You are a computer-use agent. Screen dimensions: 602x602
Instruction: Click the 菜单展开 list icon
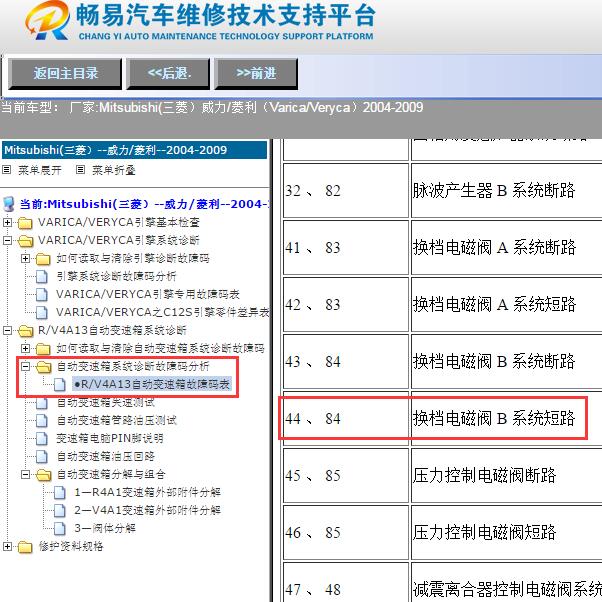(7, 170)
